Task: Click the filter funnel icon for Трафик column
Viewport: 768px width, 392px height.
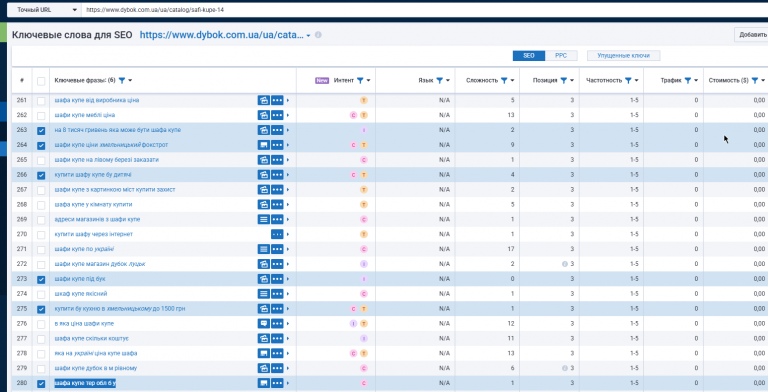Action: coord(688,80)
